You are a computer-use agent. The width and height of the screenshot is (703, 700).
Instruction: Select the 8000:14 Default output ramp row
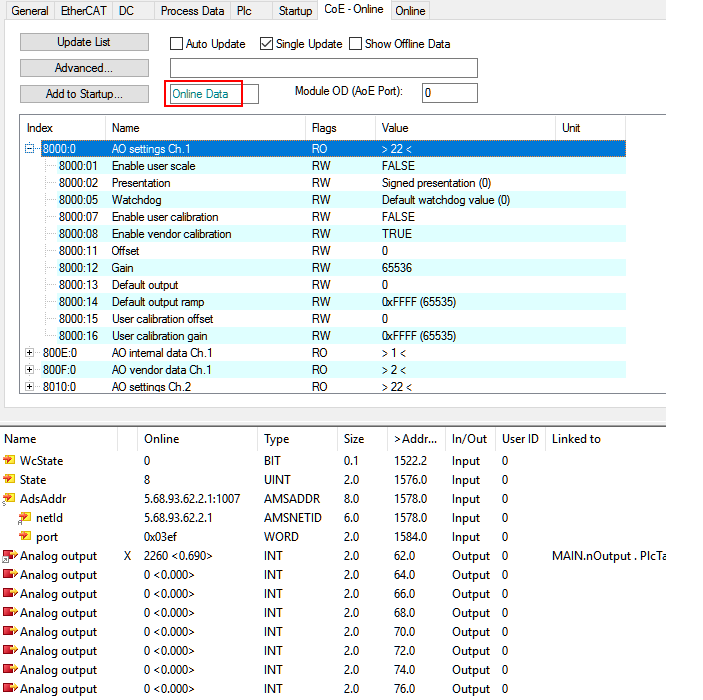pyautogui.click(x=342, y=302)
